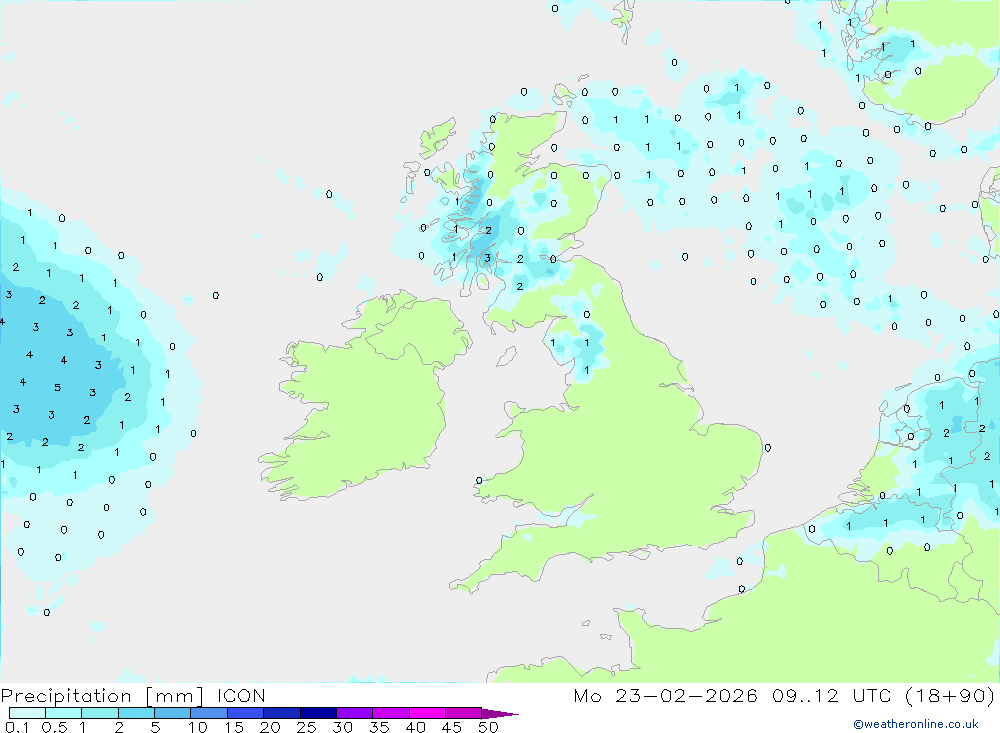Click the "30" legend scale label

pos(342,727)
